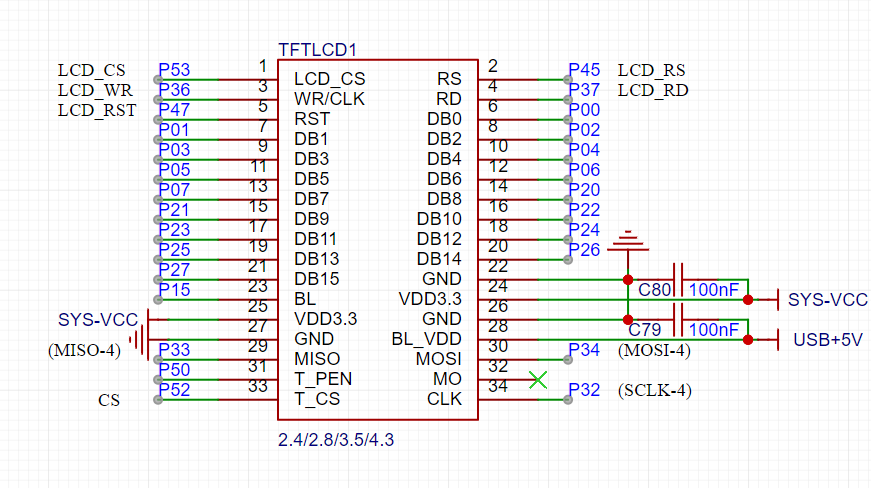Click the LCD_RS annotation text
Viewport: 871px width, 488px height.
(x=652, y=71)
